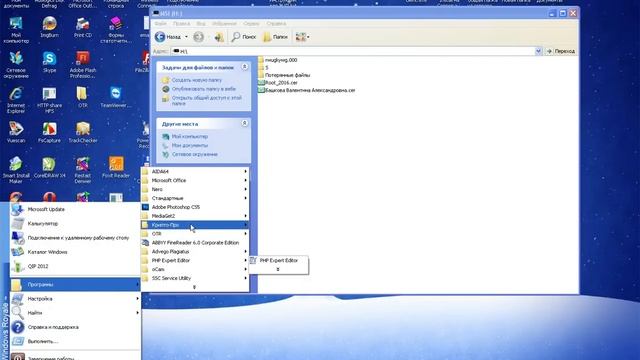
Task: Click PHP Expert Editor in the flyout submenu
Action: (x=278, y=260)
